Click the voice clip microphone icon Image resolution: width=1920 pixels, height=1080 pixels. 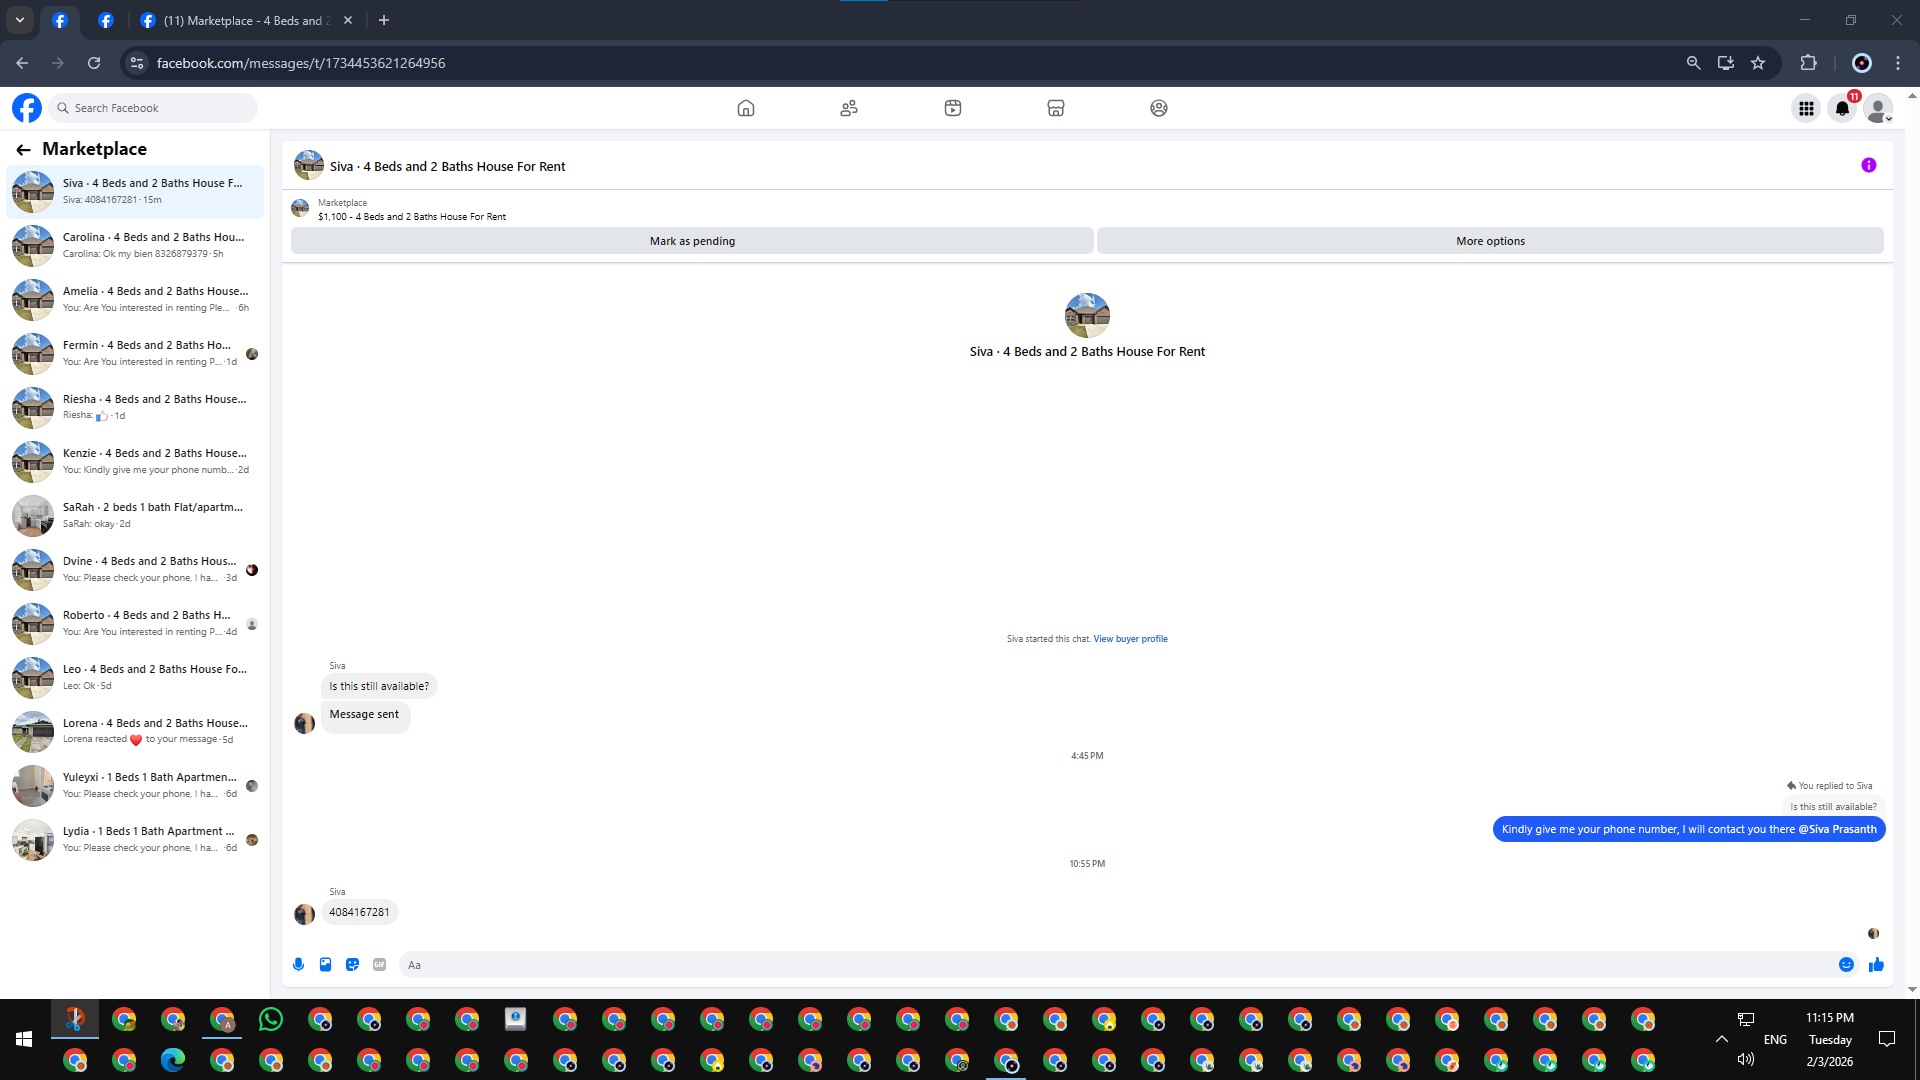(298, 965)
